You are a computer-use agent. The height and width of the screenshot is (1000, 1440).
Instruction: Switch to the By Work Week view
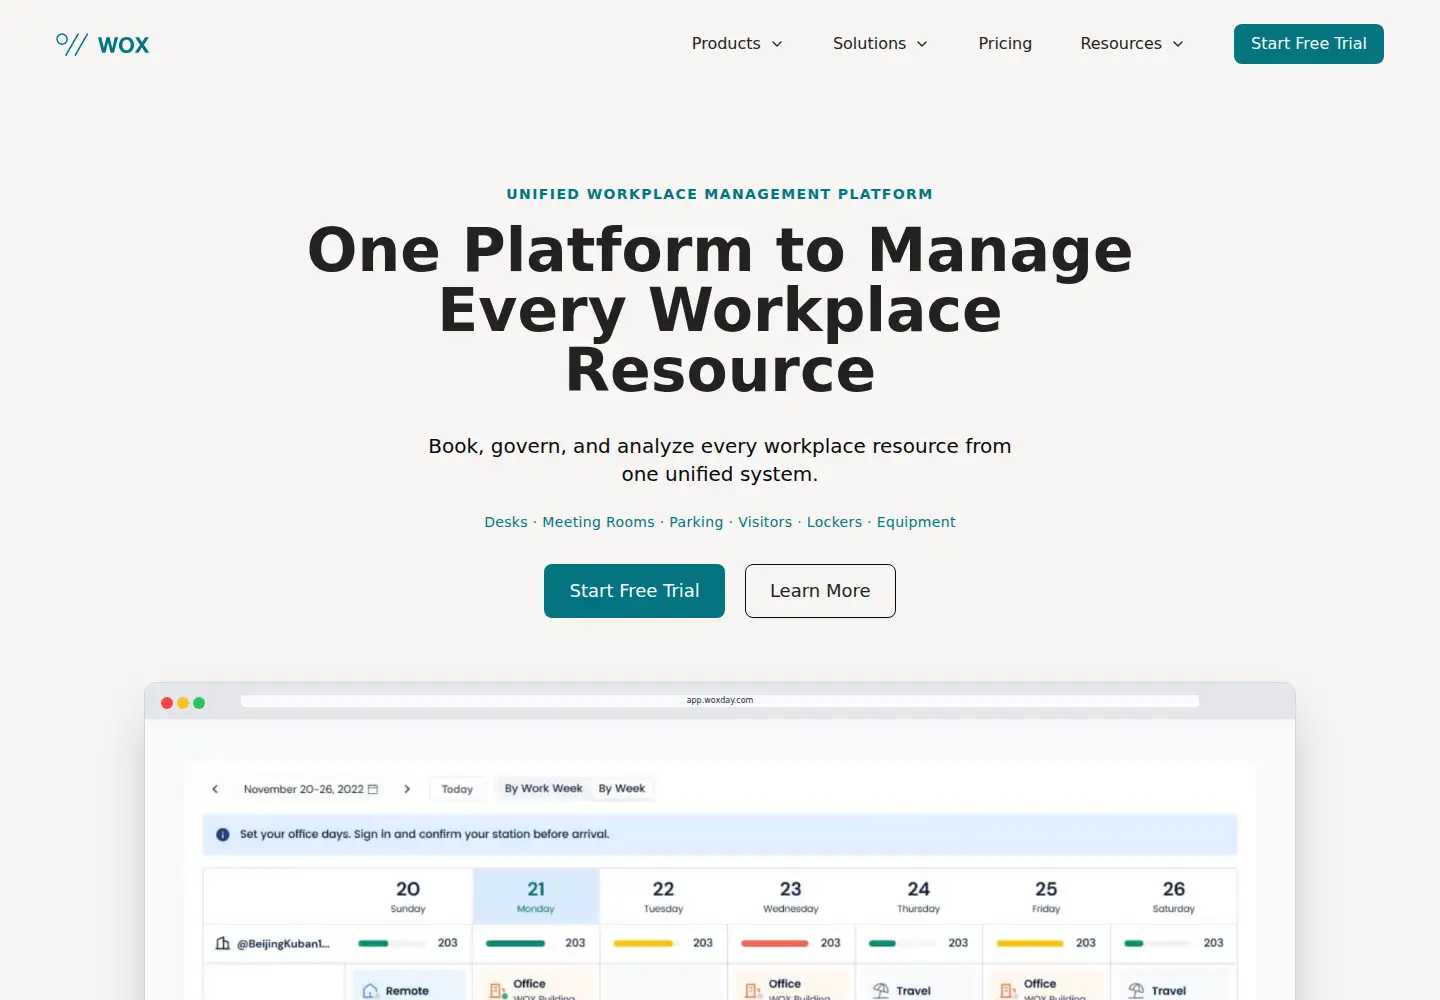(x=543, y=788)
